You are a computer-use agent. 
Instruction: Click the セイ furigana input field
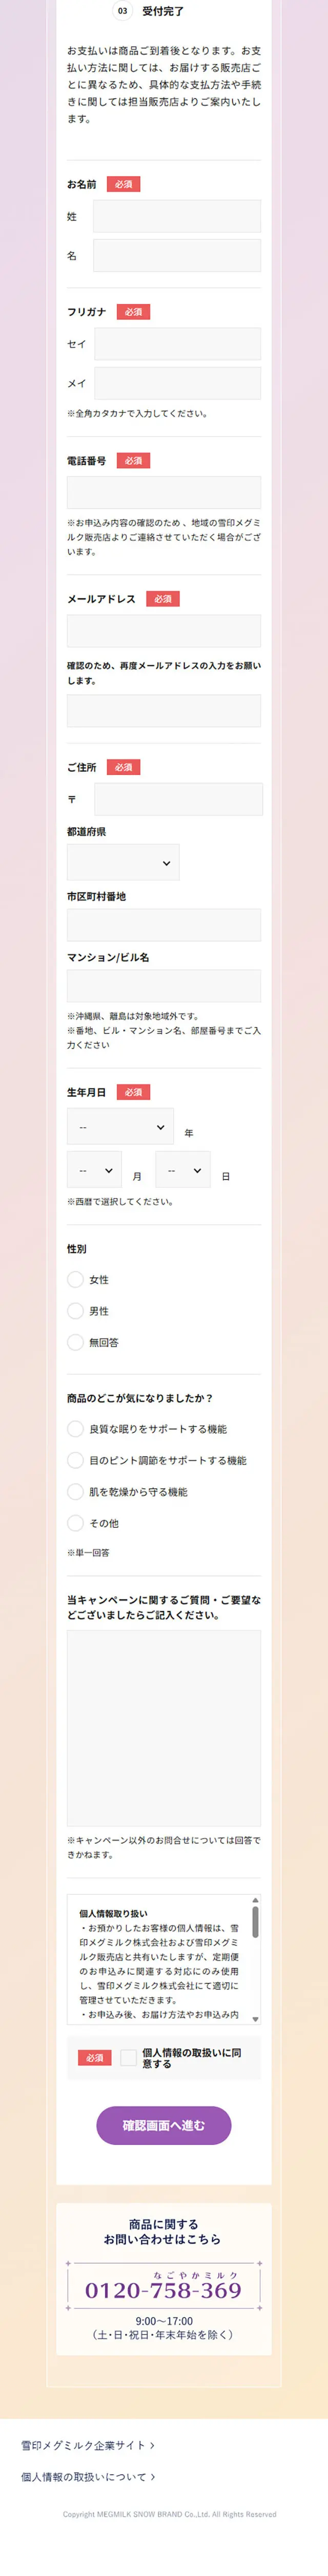pos(177,344)
